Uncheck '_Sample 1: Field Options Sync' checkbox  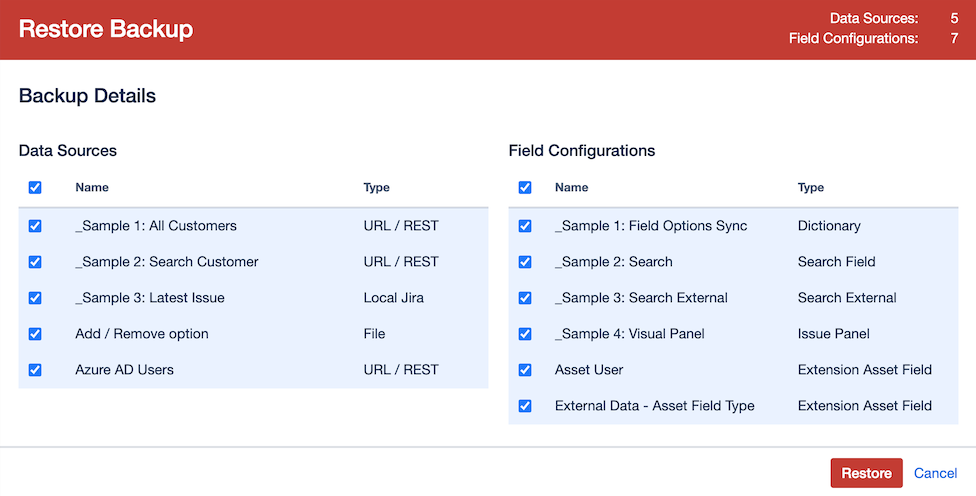pyautogui.click(x=525, y=226)
